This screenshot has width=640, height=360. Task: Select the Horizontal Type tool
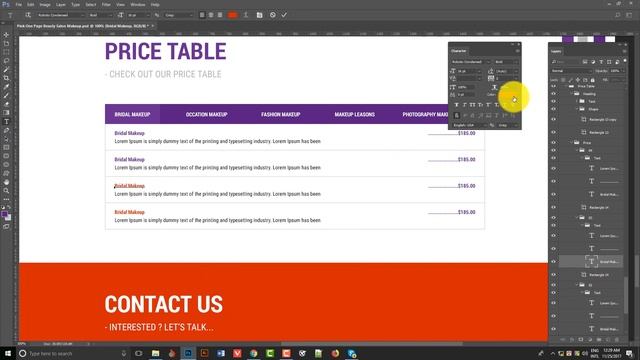[6, 122]
